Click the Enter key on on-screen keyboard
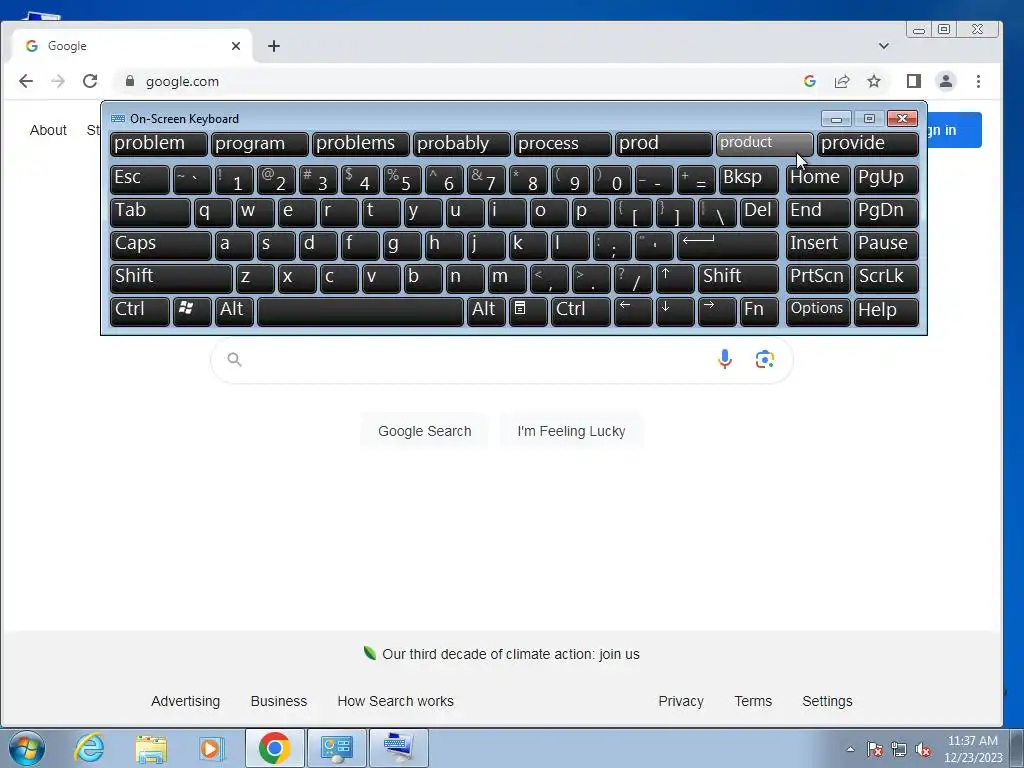1024x768 pixels. click(x=728, y=245)
